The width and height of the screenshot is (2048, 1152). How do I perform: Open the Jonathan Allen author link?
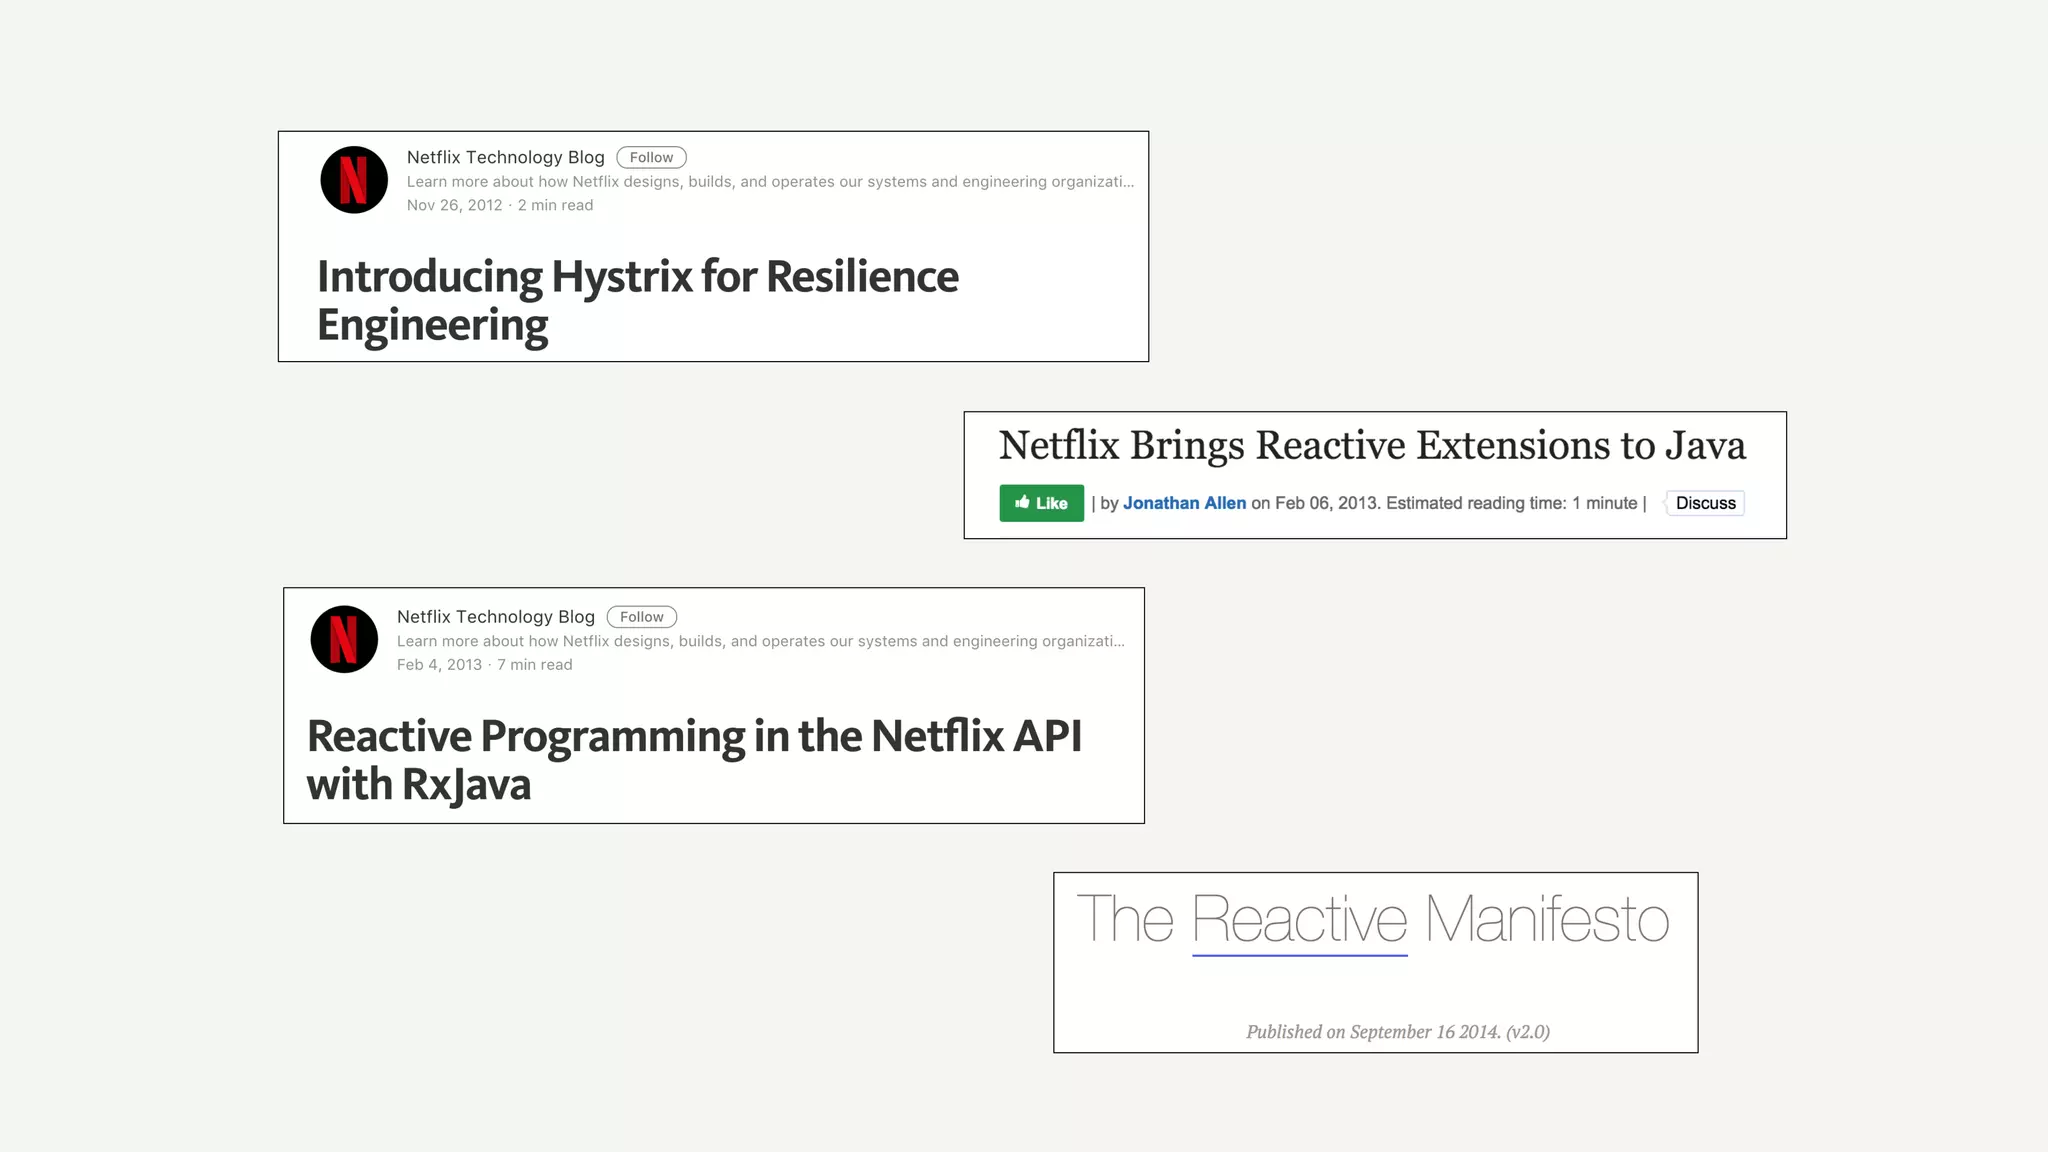point(1184,503)
